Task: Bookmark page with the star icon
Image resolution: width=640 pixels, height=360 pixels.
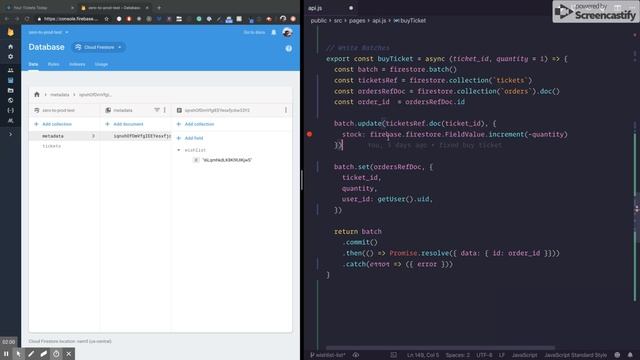Action: 107,19
